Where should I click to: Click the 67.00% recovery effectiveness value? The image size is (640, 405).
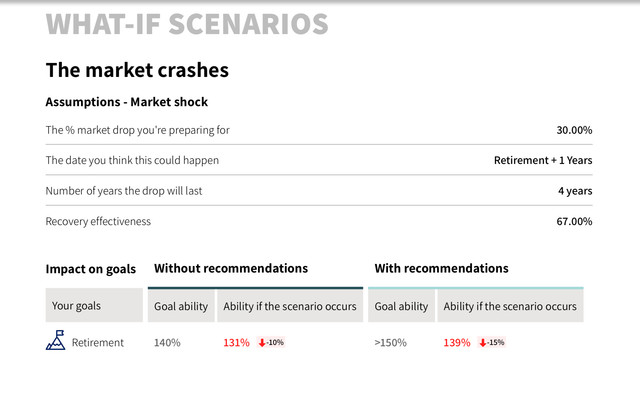pos(574,222)
